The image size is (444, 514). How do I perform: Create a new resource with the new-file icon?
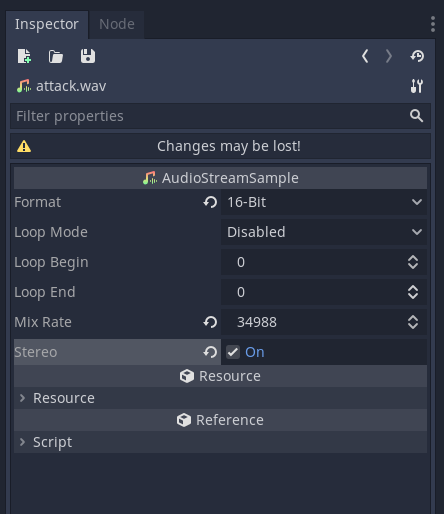[24, 56]
